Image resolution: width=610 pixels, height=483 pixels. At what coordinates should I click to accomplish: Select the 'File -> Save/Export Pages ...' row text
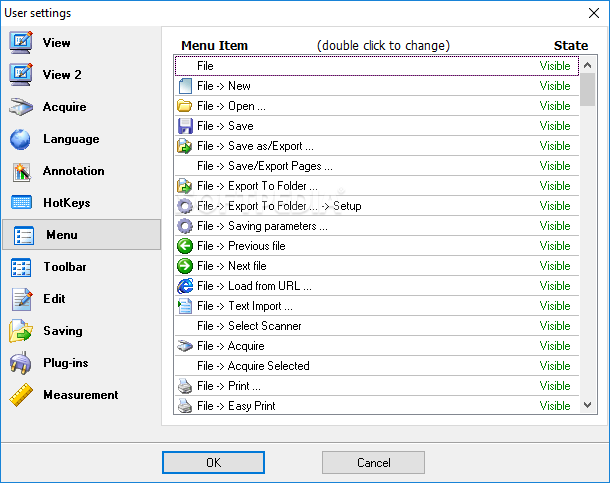[x=265, y=166]
